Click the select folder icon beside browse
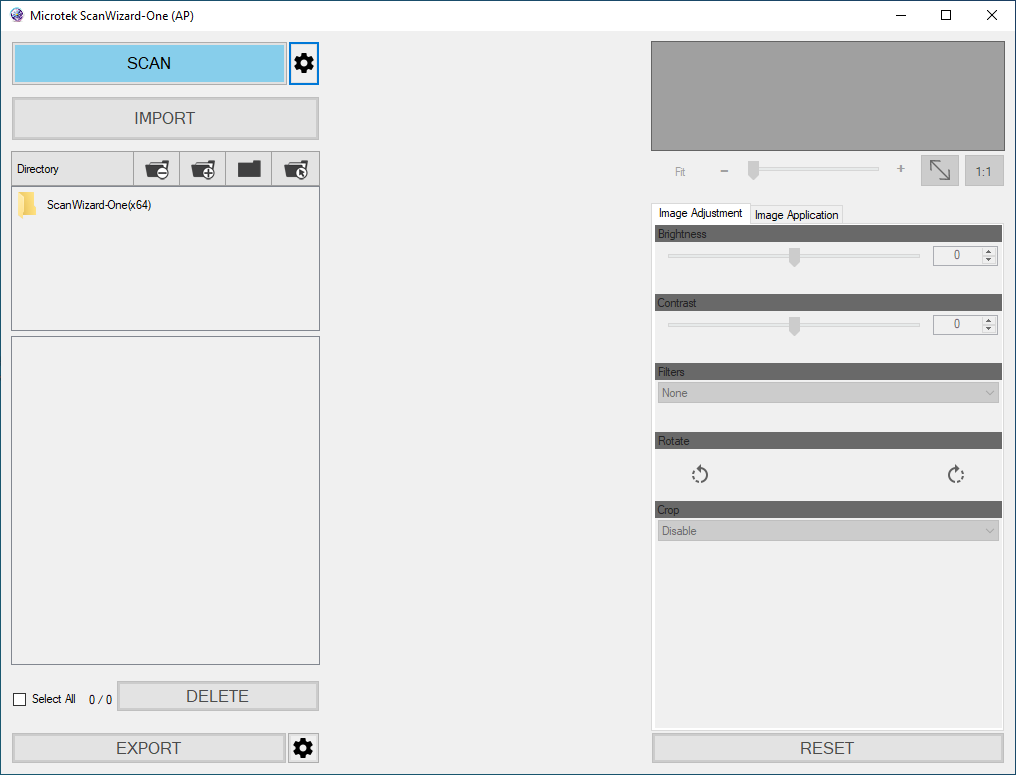 [294, 169]
